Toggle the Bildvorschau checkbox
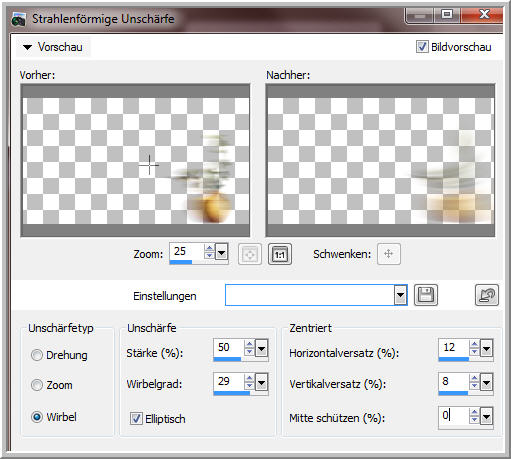This screenshot has height=459, width=511. 422,47
